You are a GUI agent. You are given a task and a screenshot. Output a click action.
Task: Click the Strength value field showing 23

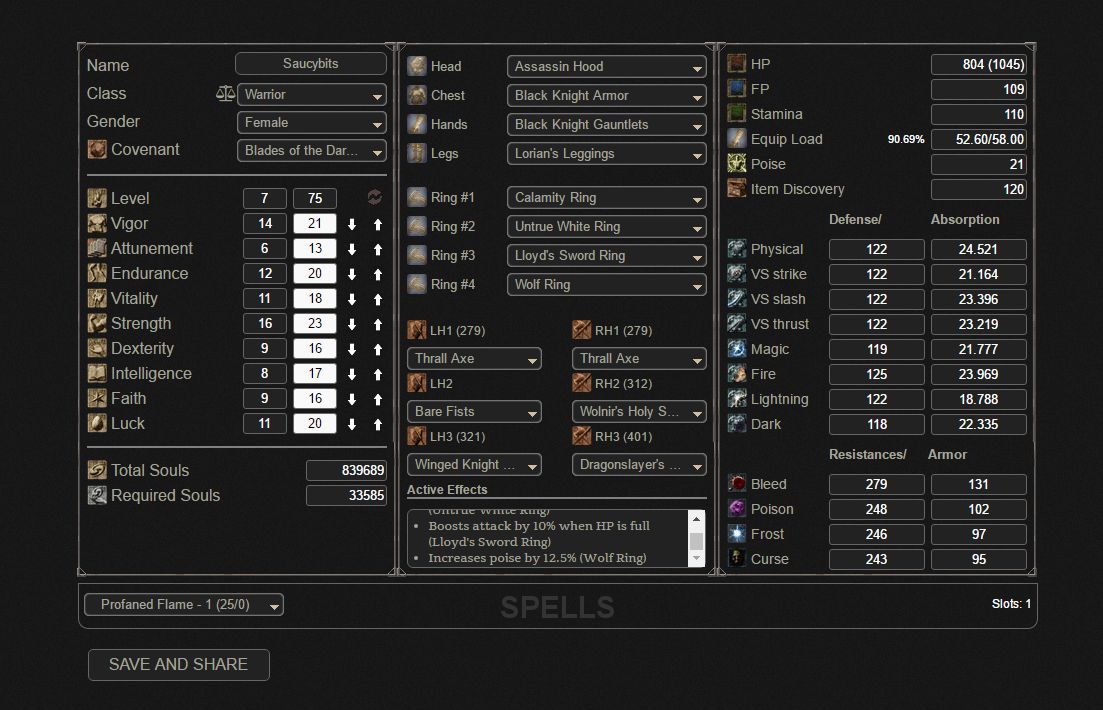coord(314,324)
